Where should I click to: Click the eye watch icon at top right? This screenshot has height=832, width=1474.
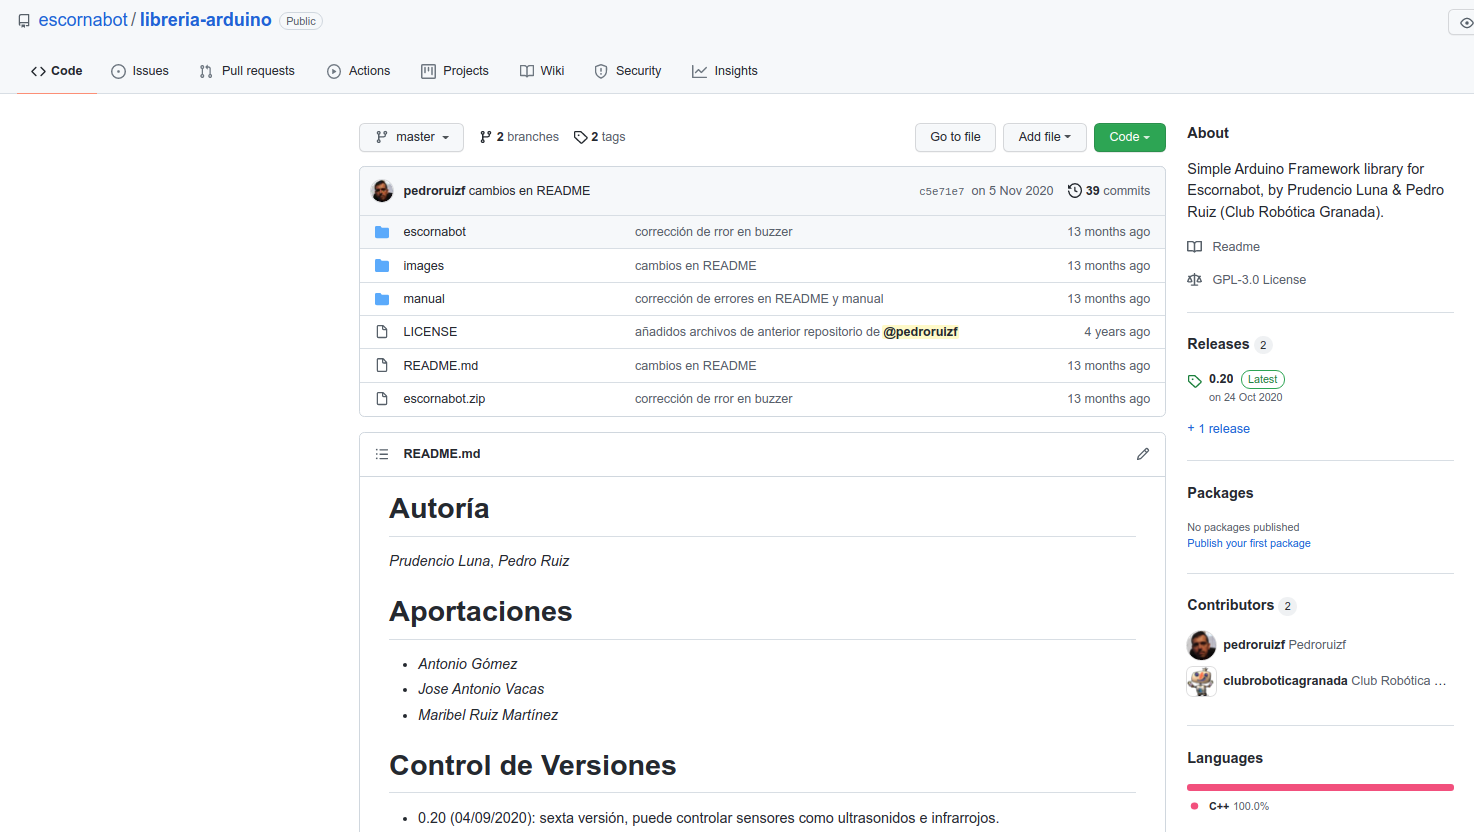1466,22
